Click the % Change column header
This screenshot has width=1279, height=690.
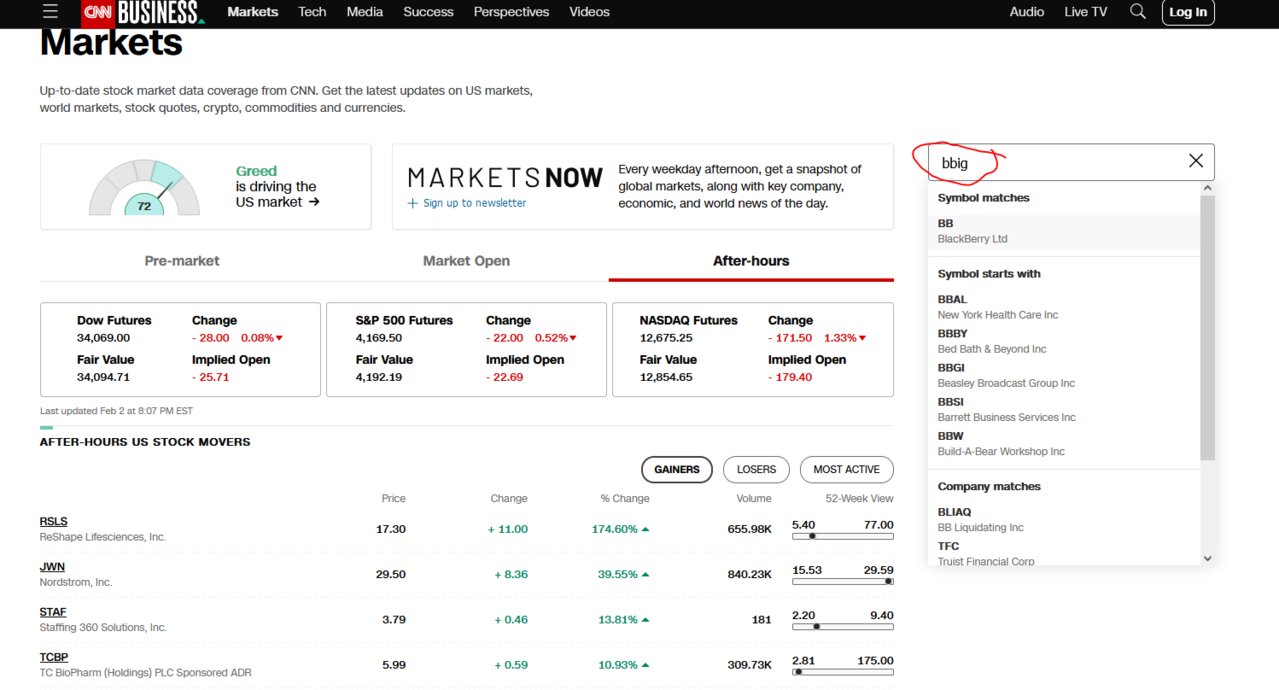pos(625,498)
